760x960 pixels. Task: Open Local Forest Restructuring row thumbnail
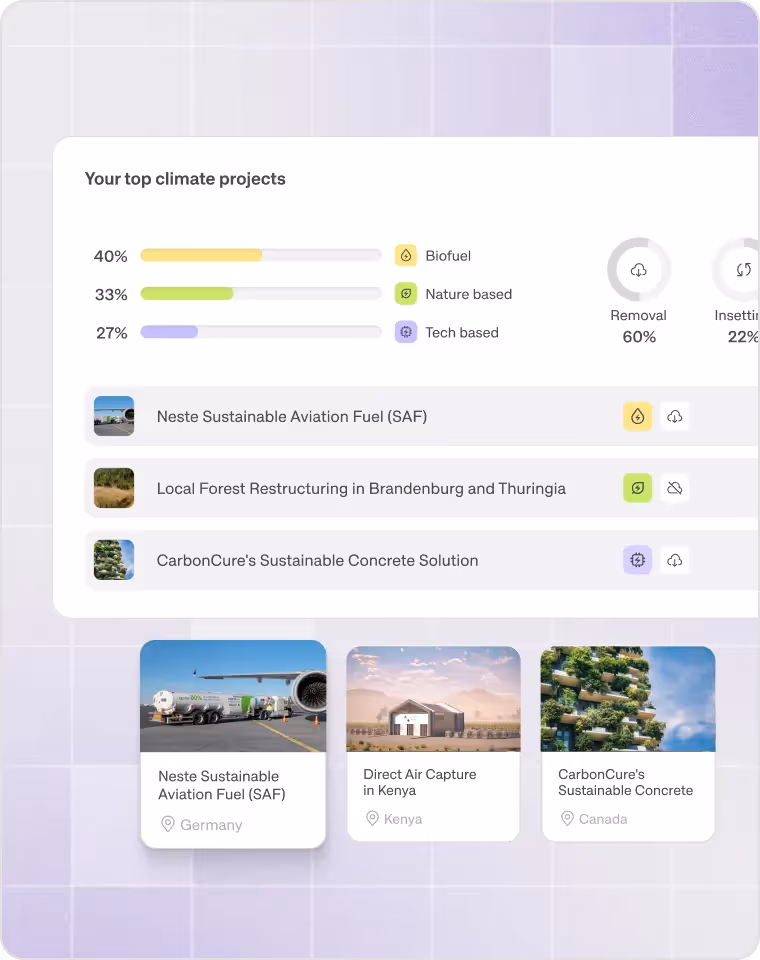click(114, 488)
